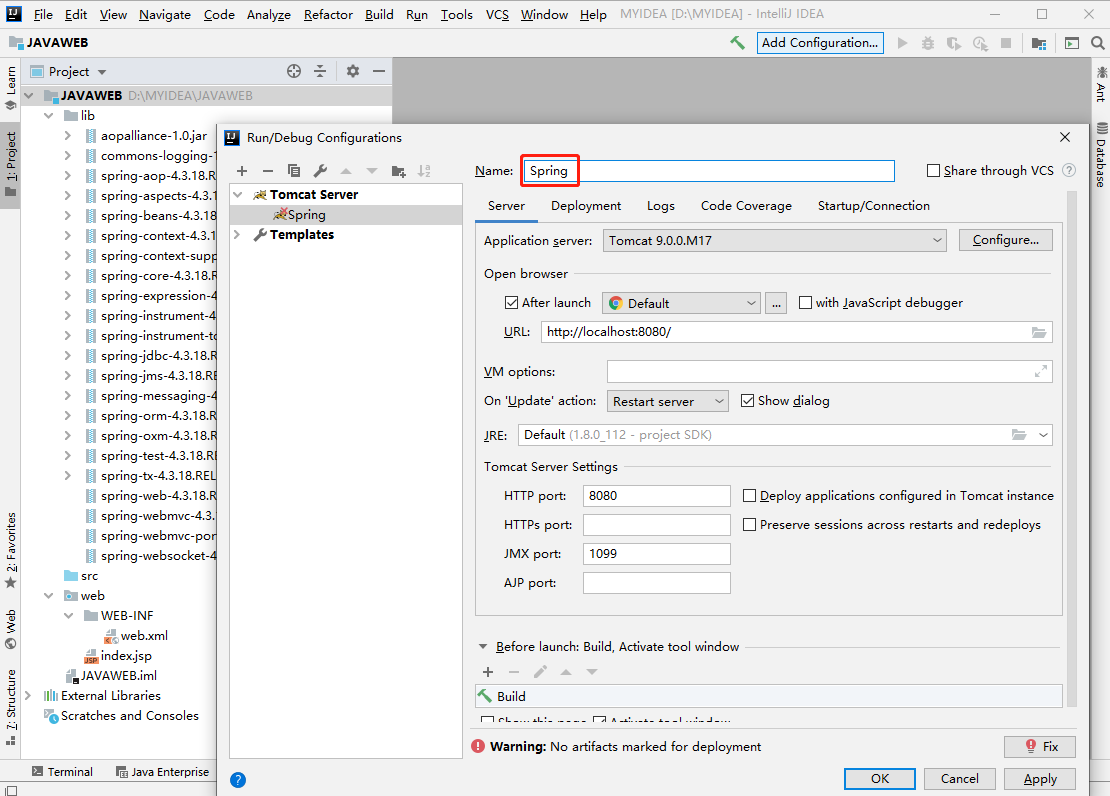Add Before launch task with plus icon
1110x796 pixels.
(x=488, y=671)
